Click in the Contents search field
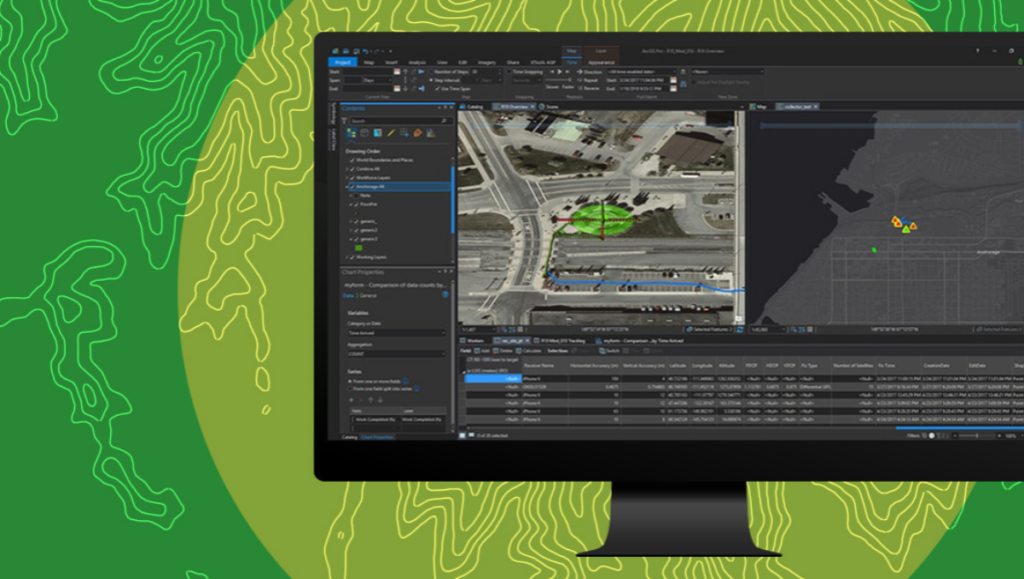The width and height of the screenshot is (1024, 579). point(400,121)
